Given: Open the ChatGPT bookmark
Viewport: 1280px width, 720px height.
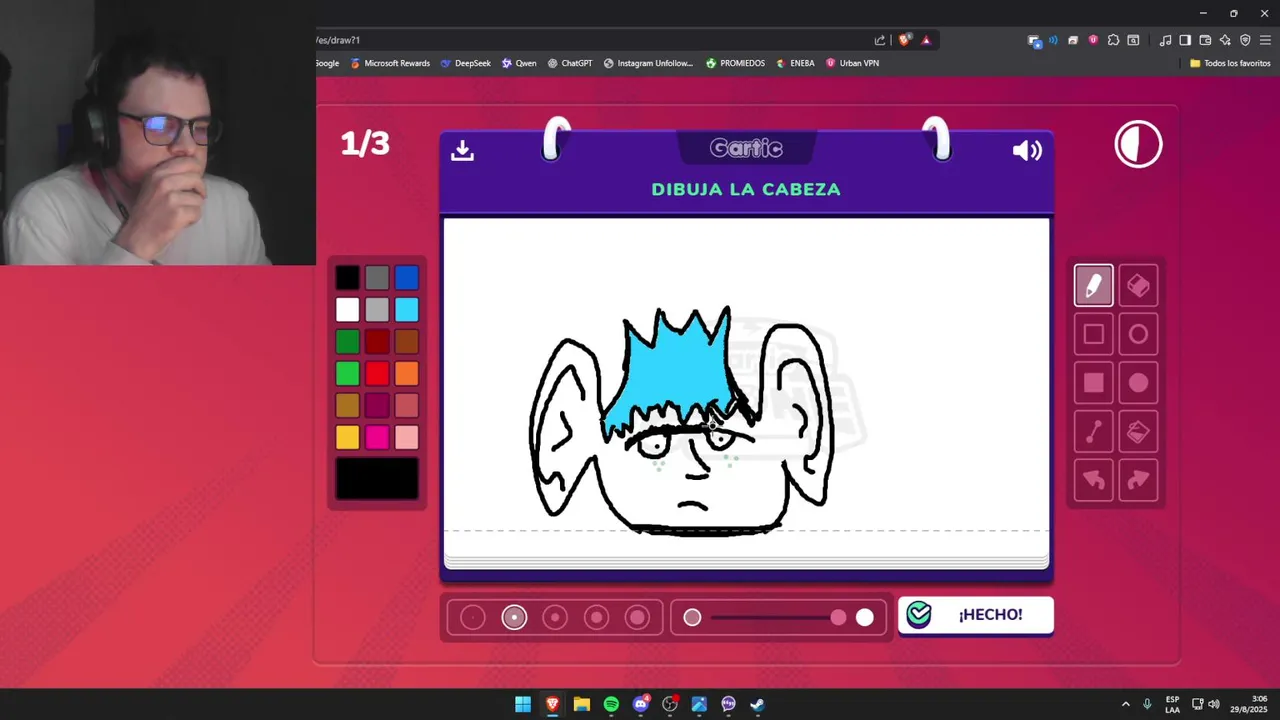Looking at the screenshot, I should click(x=569, y=63).
